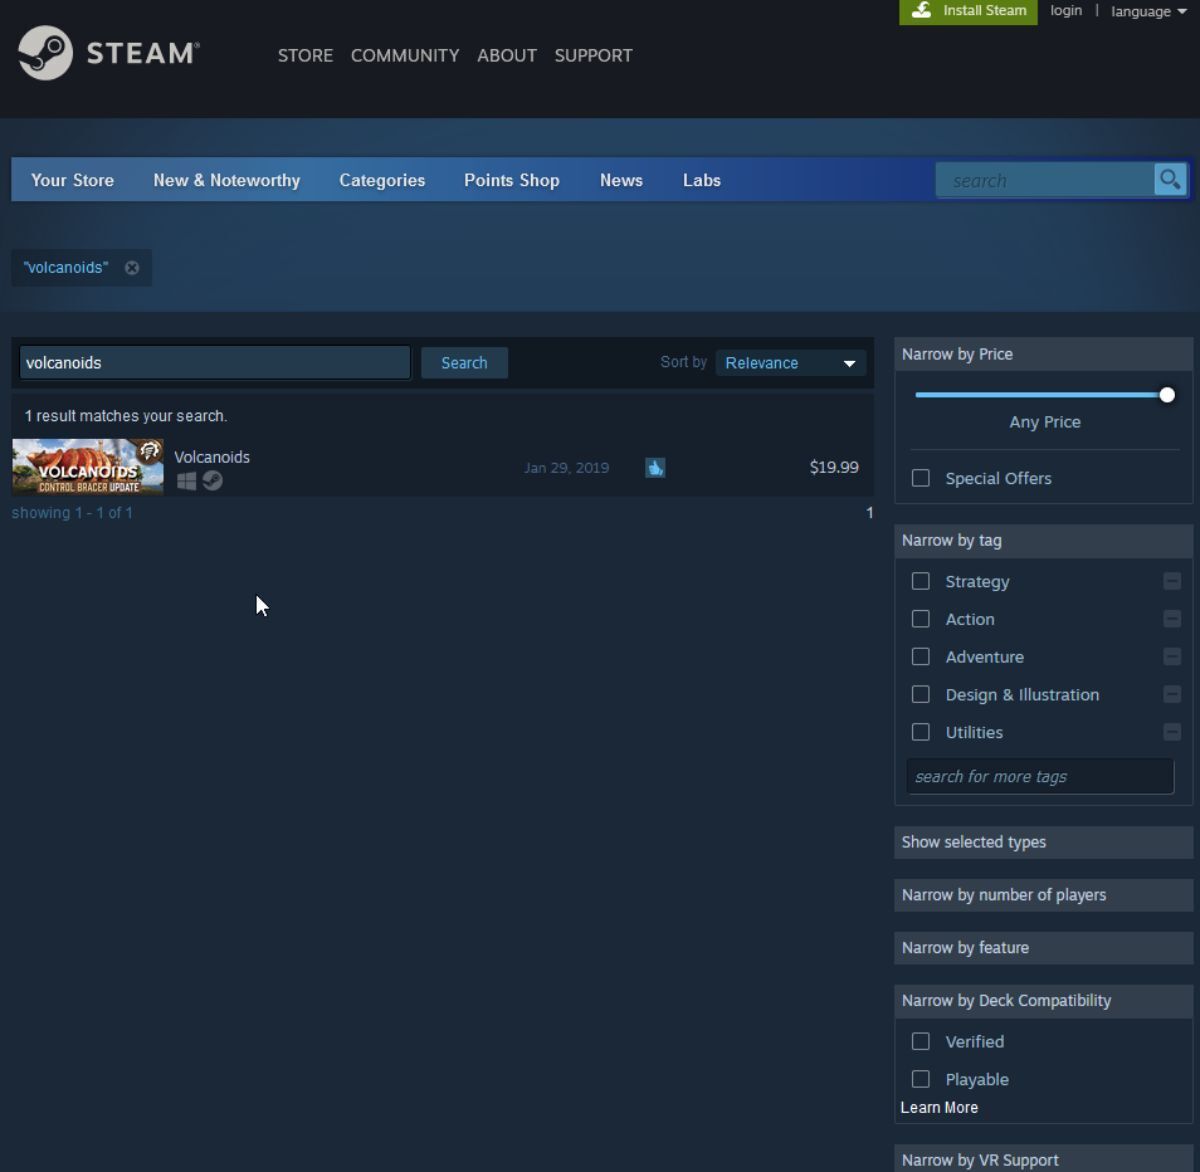
Task: Collapse Narrow by Deck Compatibility section
Action: pos(1043,1001)
